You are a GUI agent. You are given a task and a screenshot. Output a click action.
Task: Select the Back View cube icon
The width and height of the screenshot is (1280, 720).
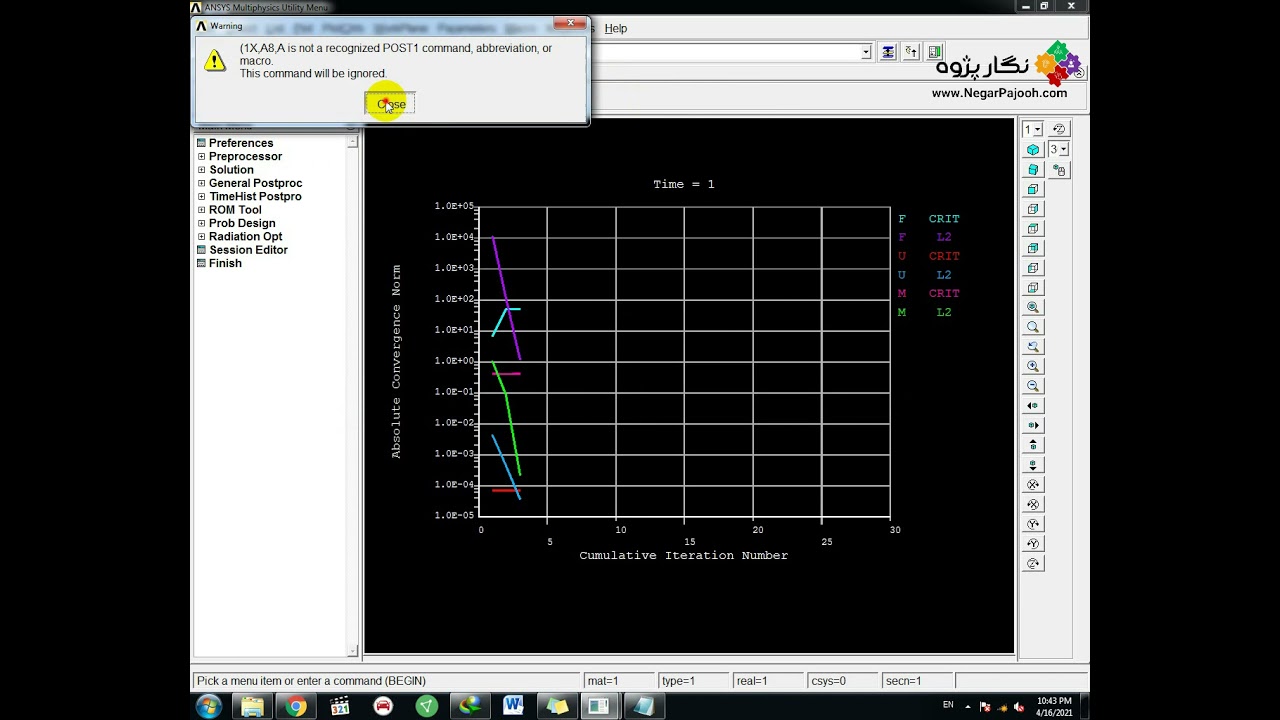click(x=1033, y=248)
